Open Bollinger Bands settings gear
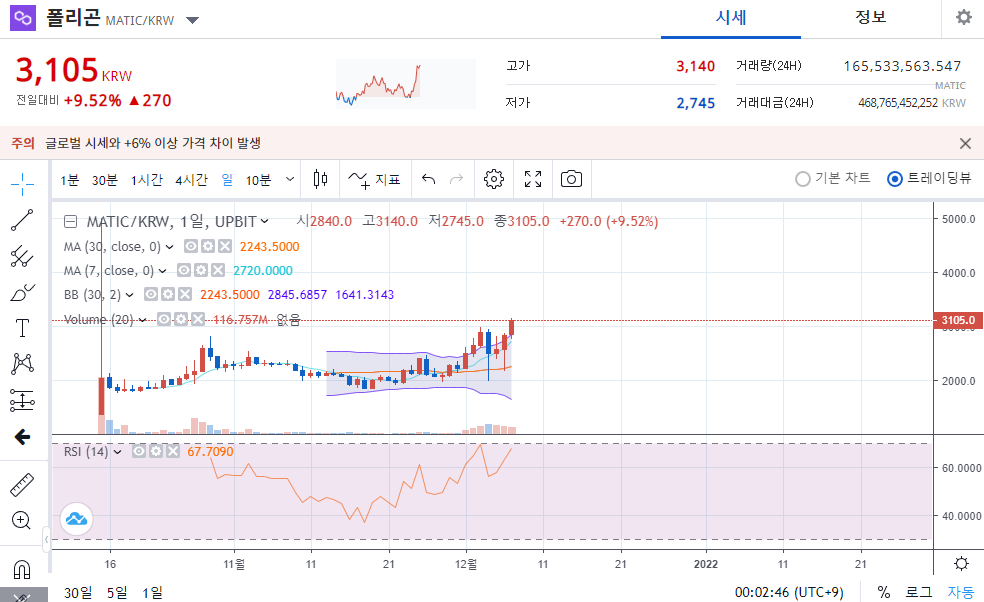The width and height of the screenshot is (984, 602). pyautogui.click(x=168, y=294)
